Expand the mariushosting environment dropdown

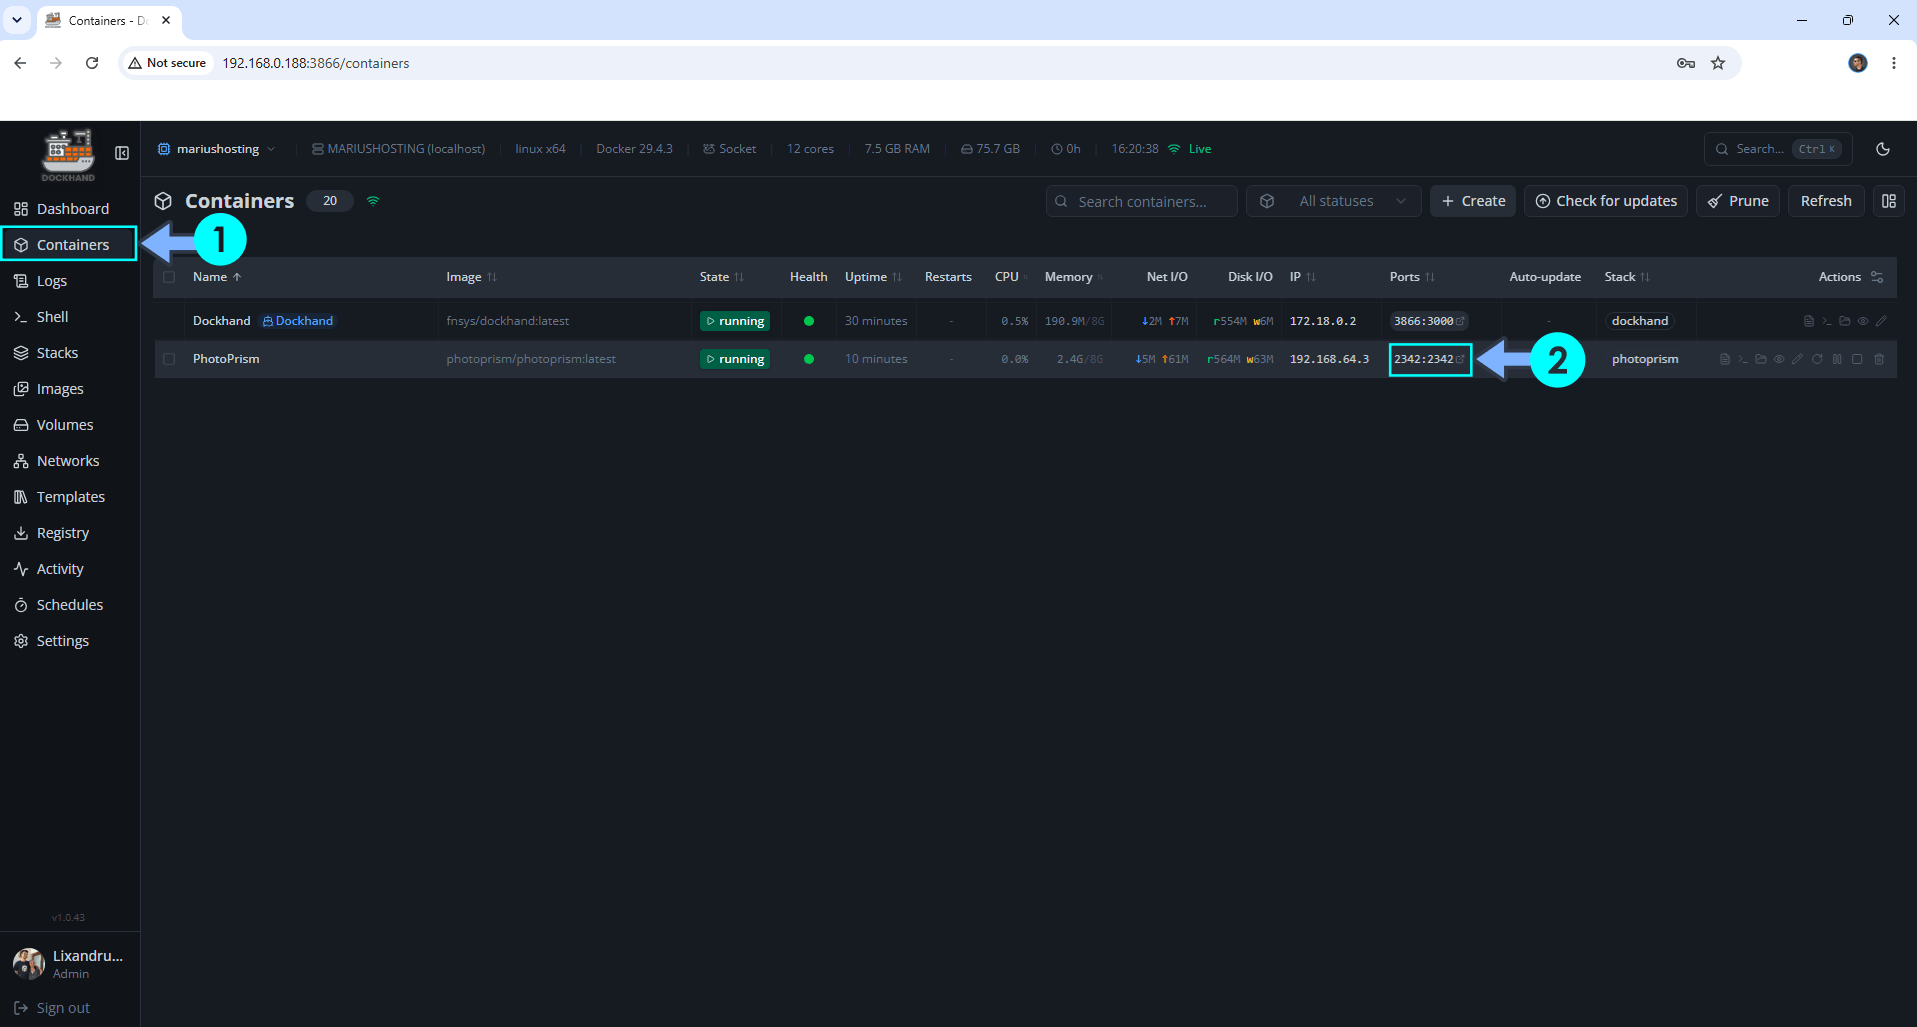217,149
